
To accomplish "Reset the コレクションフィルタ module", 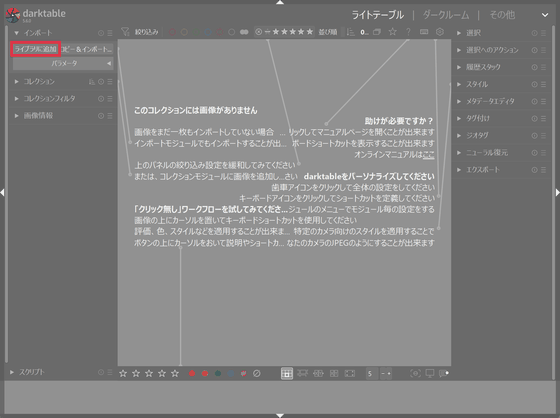I will [101, 99].
